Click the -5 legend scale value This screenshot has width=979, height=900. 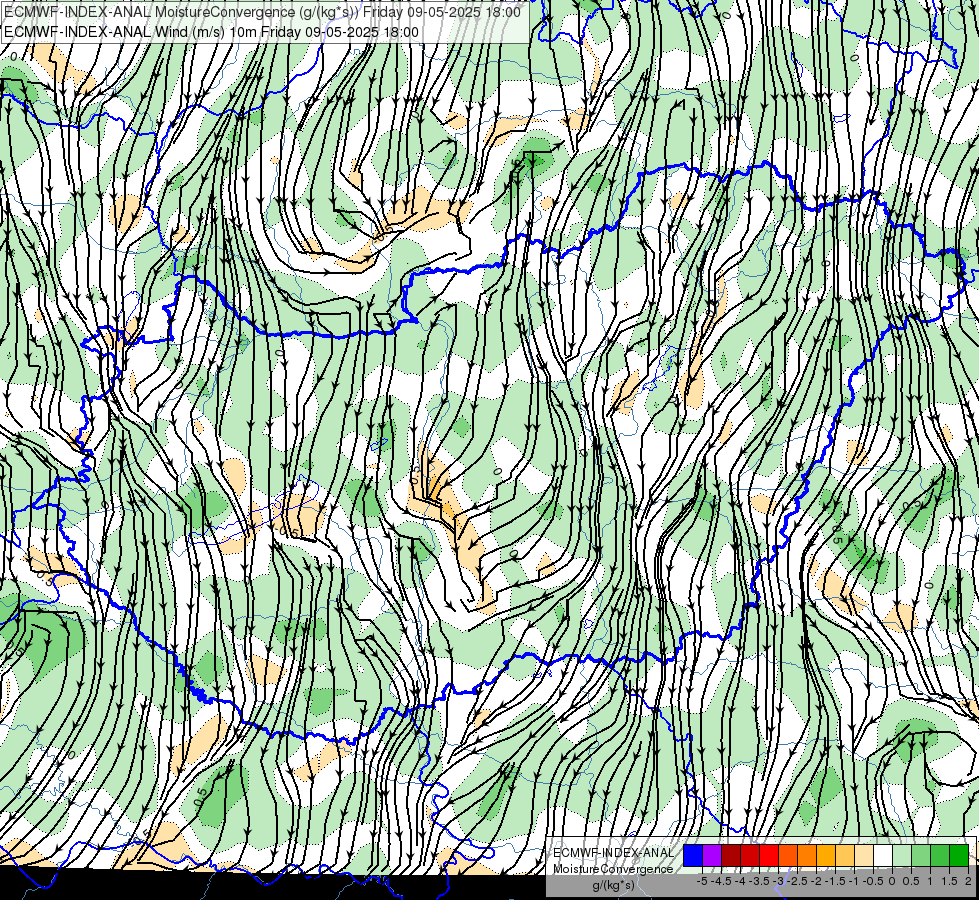coord(702,881)
